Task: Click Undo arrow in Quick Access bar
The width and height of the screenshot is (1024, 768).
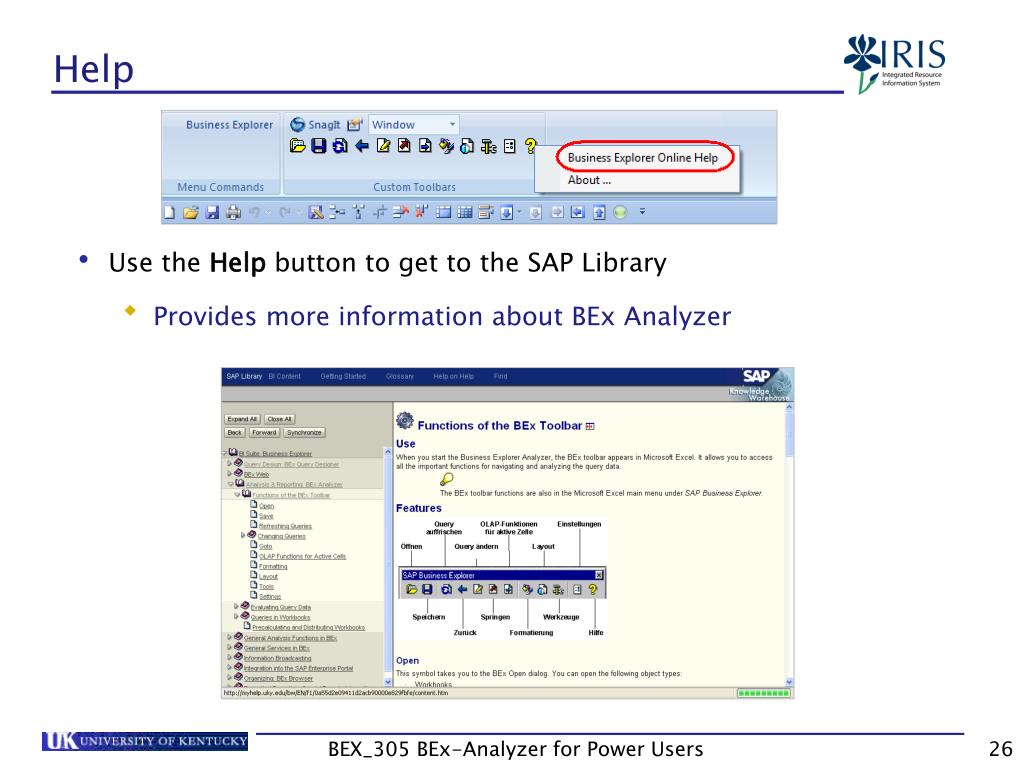Action: click(x=254, y=212)
